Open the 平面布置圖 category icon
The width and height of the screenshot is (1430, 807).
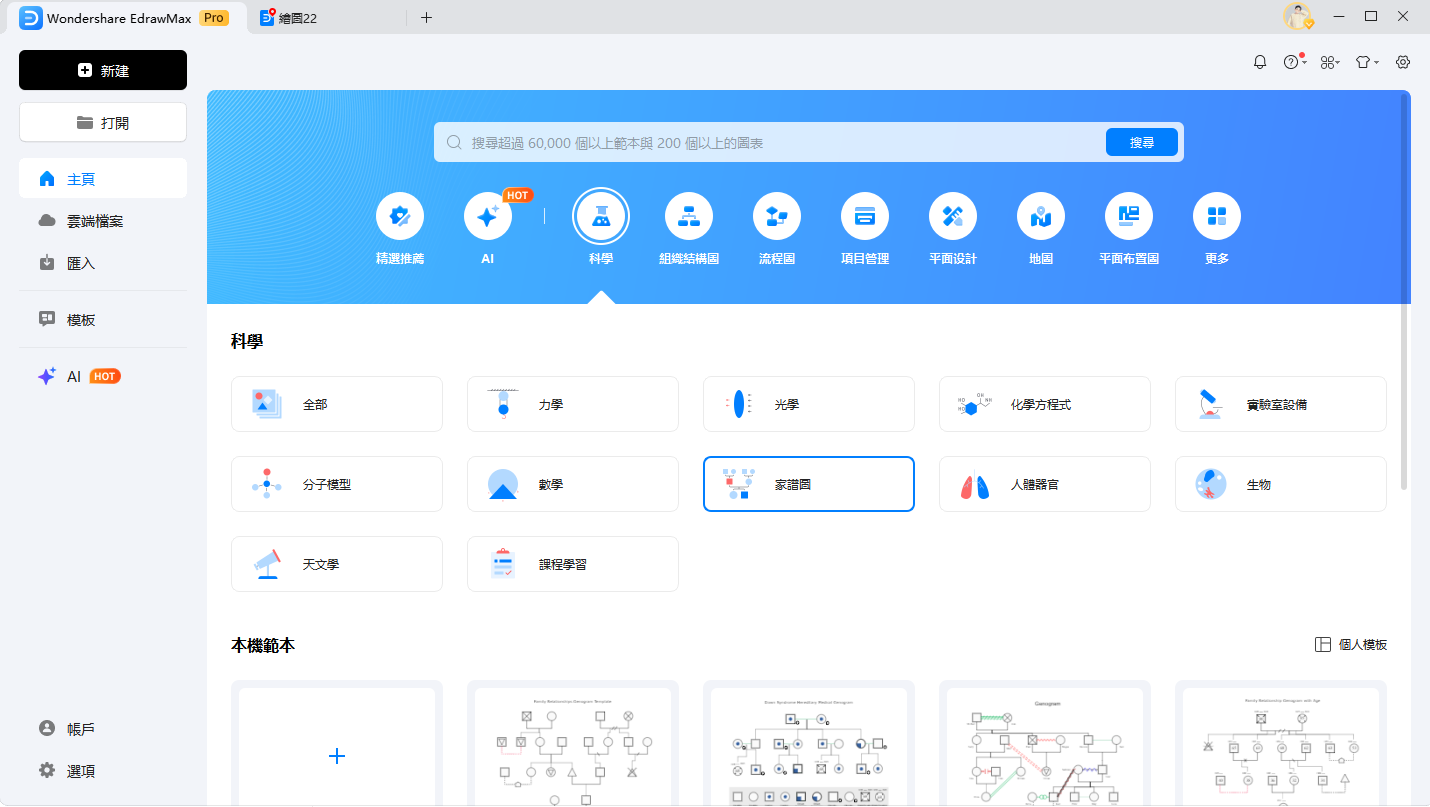pyautogui.click(x=1128, y=216)
